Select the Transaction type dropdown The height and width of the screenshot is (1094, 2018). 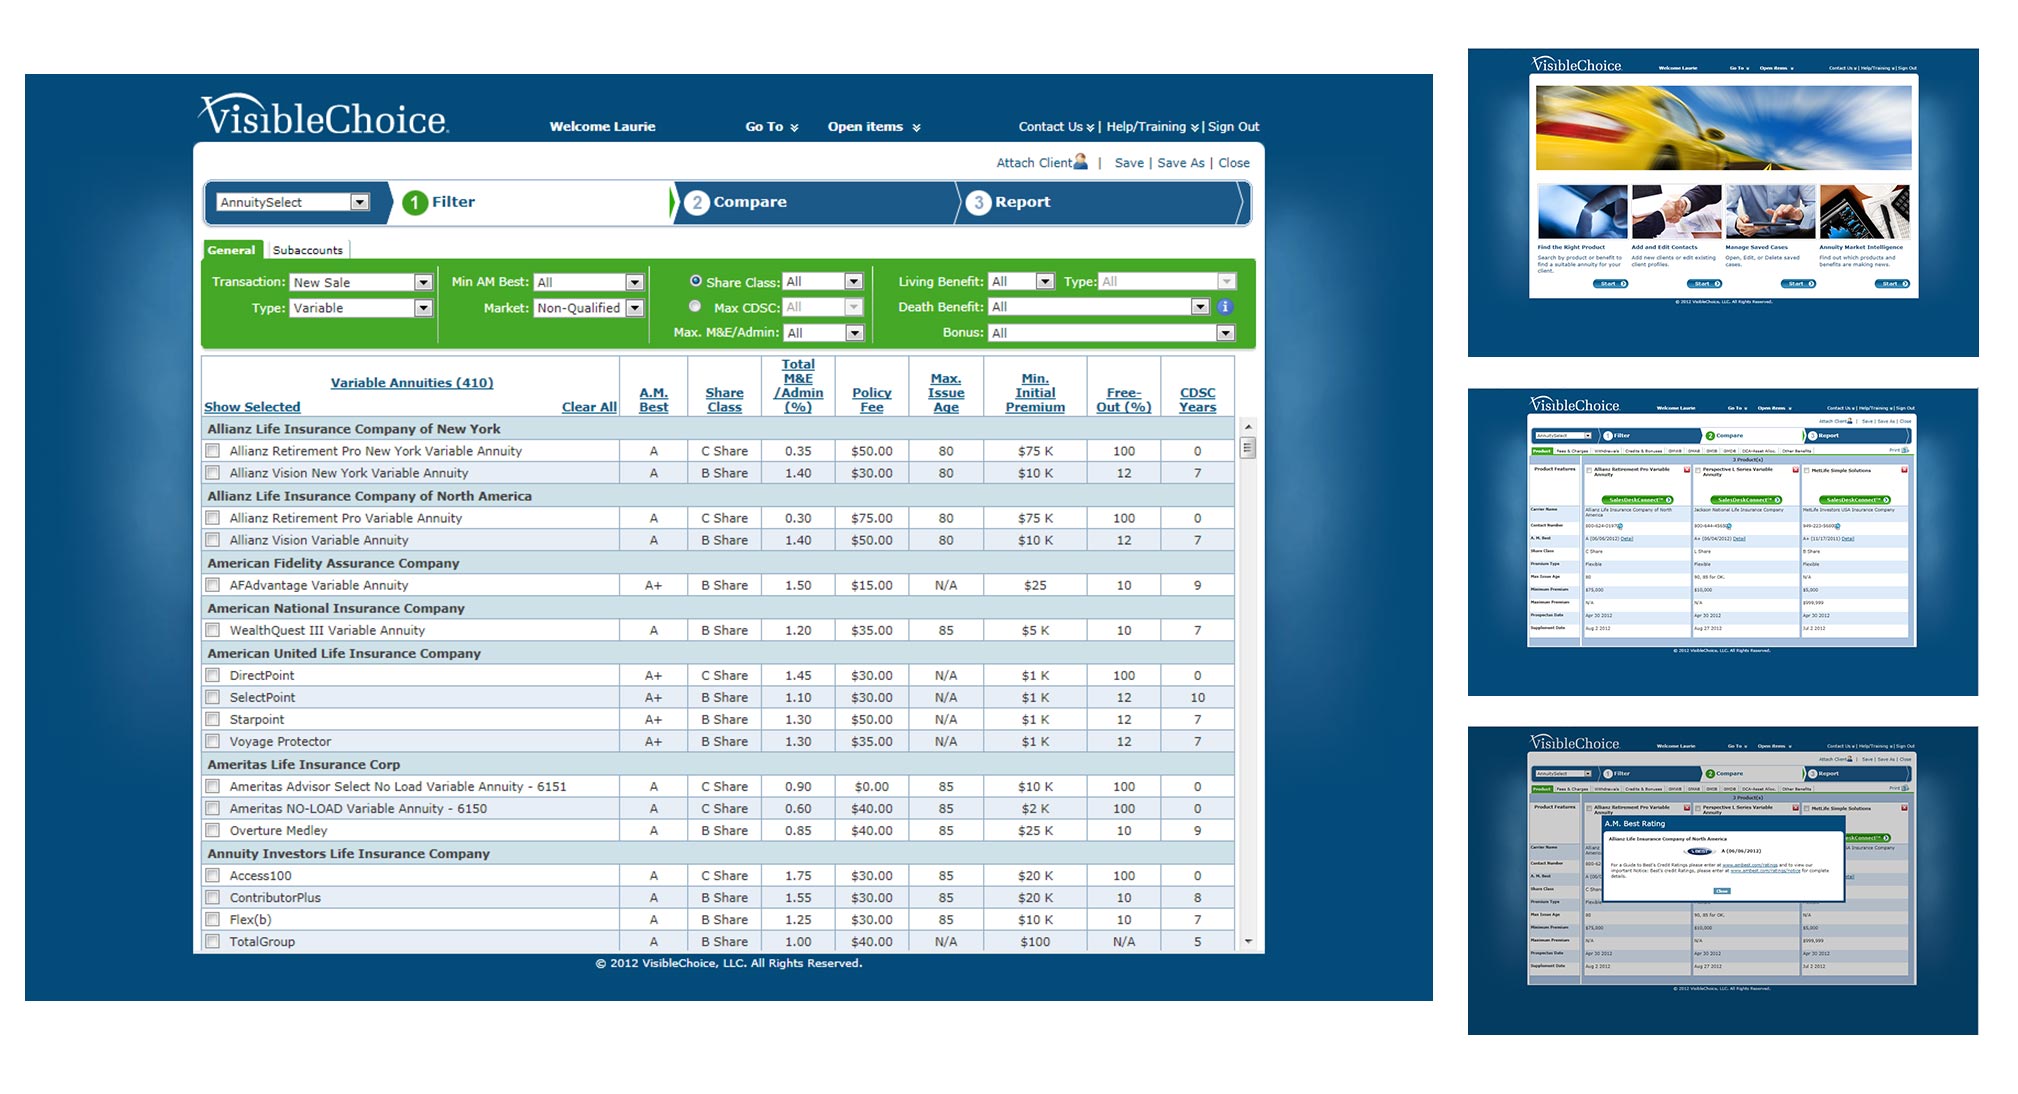click(358, 282)
